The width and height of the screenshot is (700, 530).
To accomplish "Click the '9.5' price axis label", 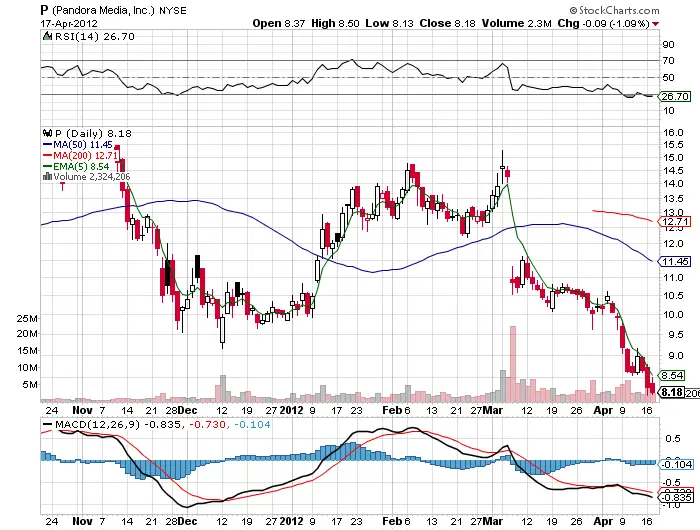I will click(675, 334).
